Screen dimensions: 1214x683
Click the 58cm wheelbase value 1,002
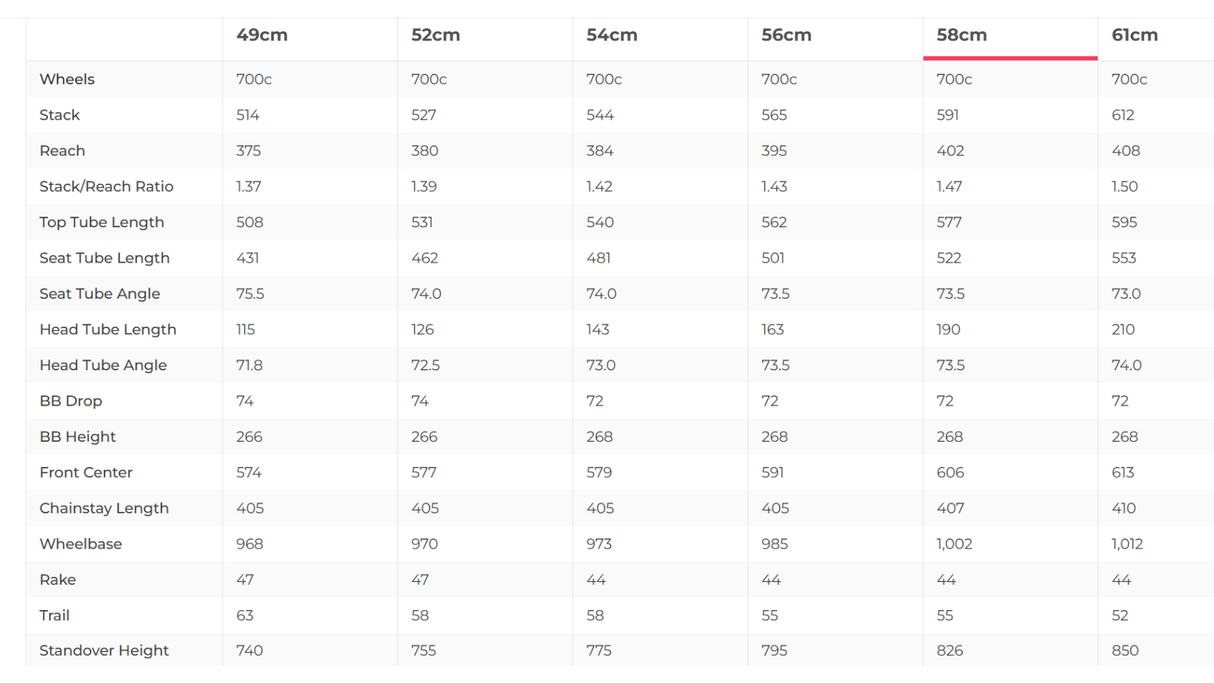pos(954,544)
